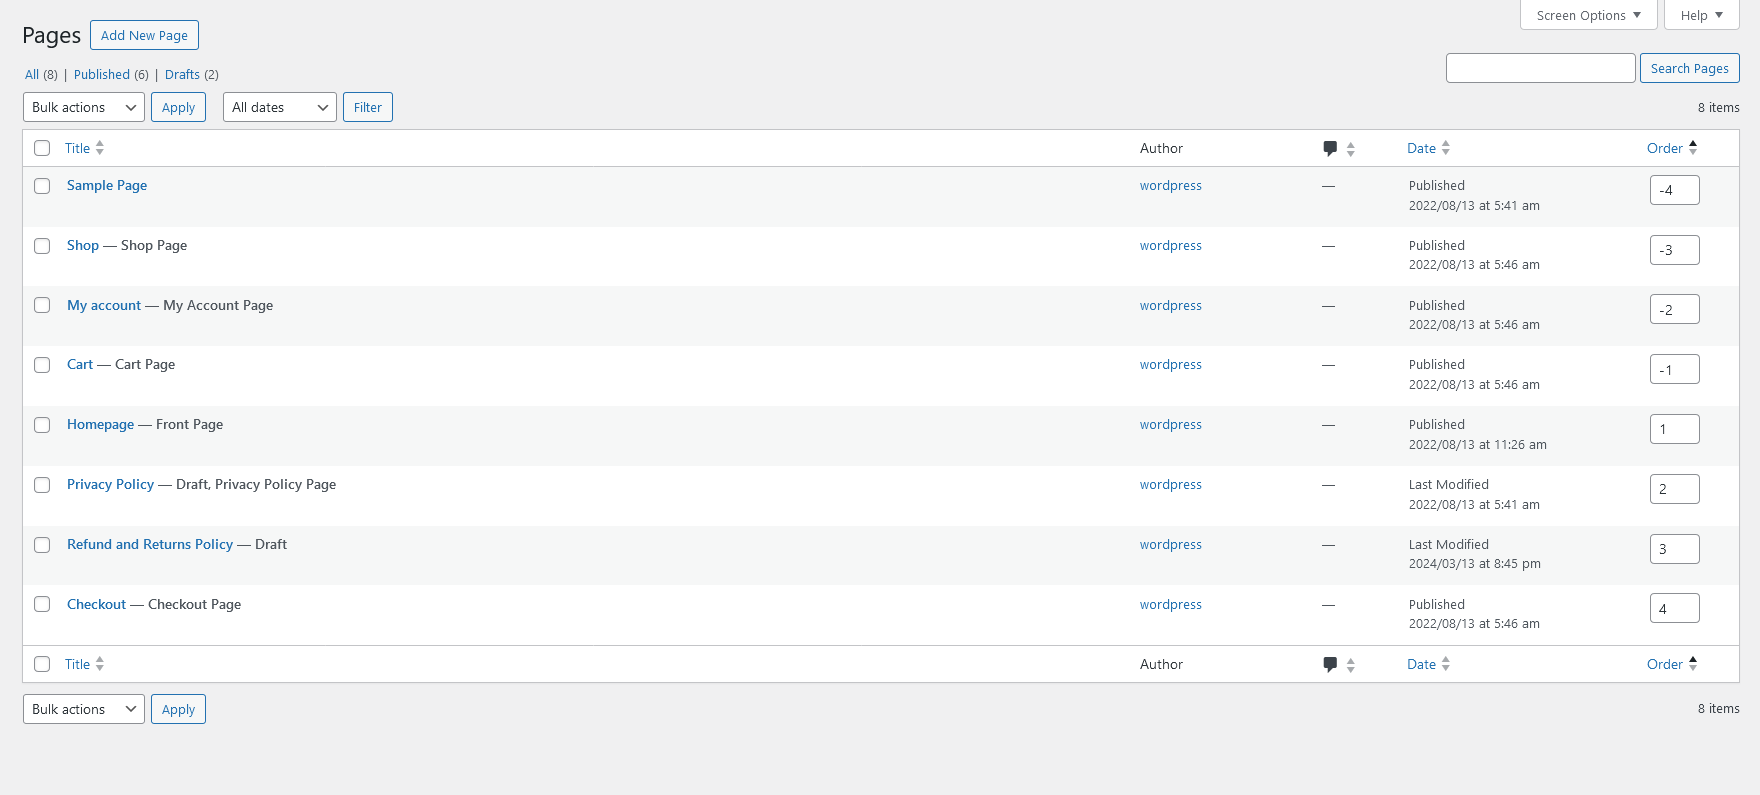Open the Help tab
The image size is (1760, 795).
click(1702, 15)
